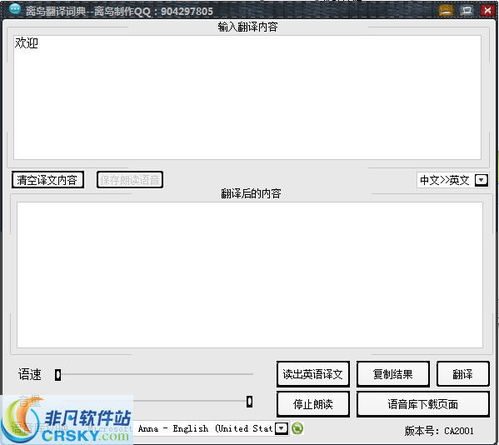Expand the 中文>>英文 language direction dropdown
499x445 pixels.
(481, 180)
